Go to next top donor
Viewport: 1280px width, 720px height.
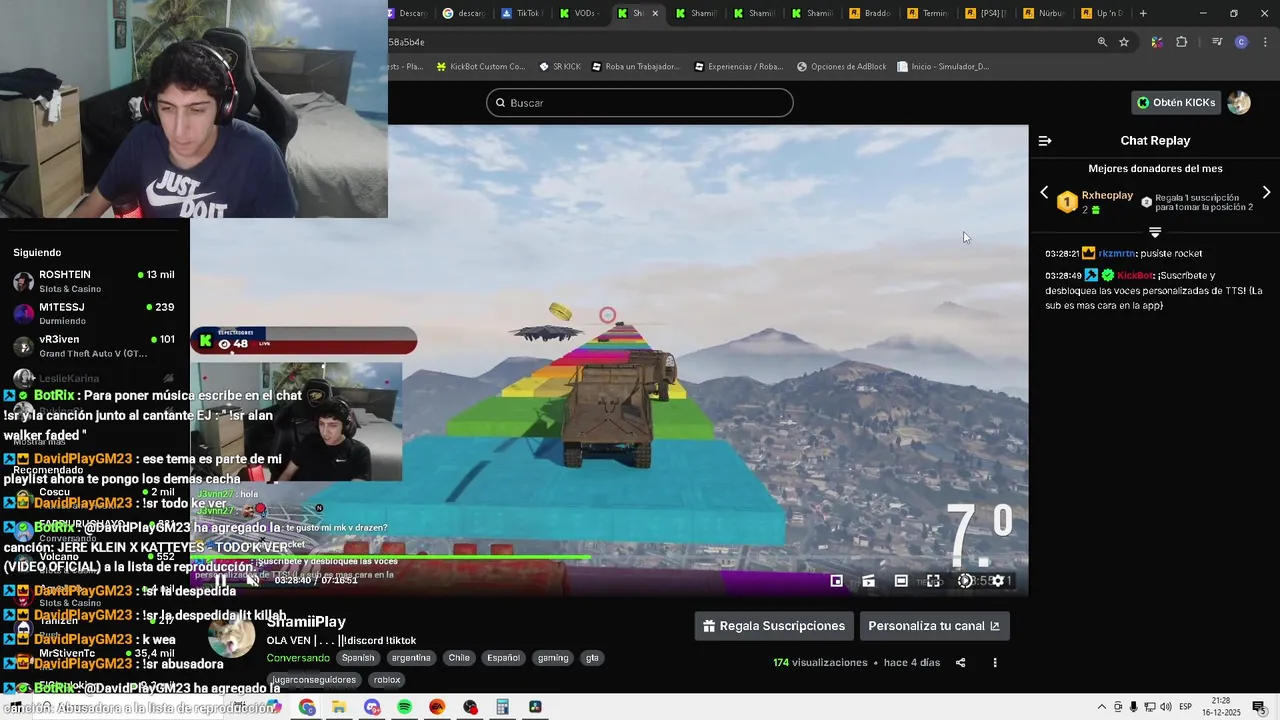(1266, 192)
